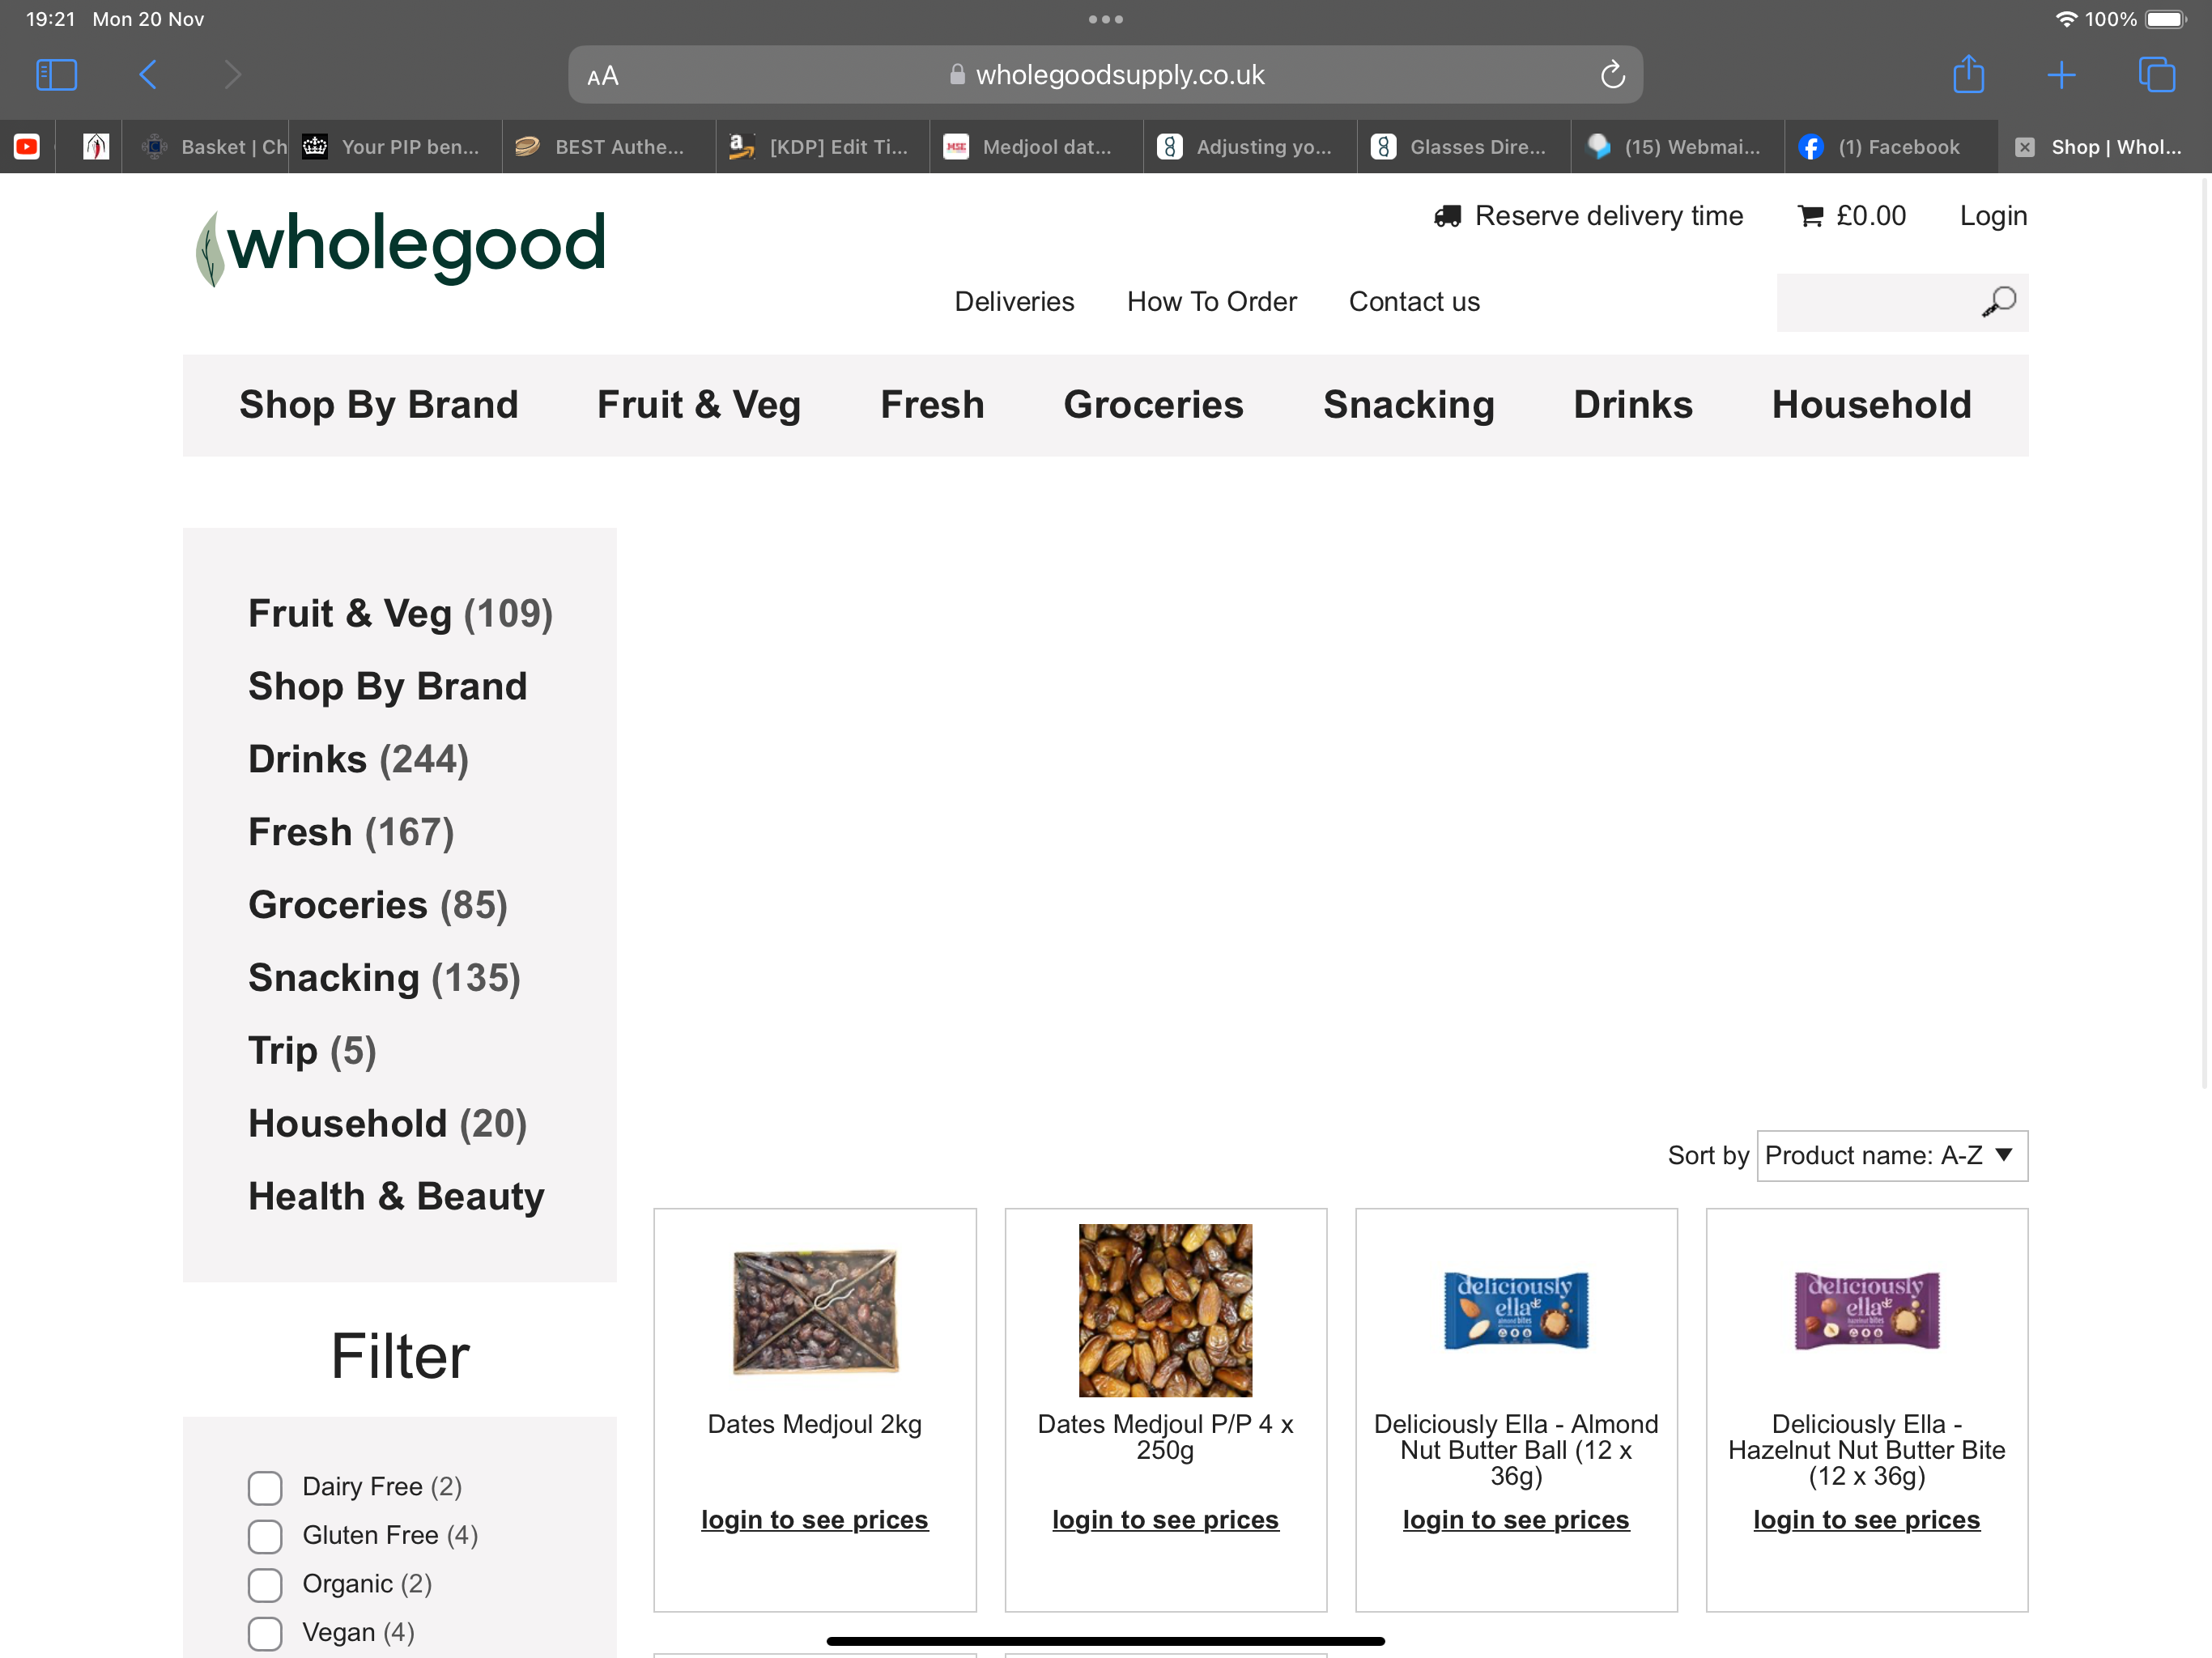The width and height of the screenshot is (2212, 1658).
Task: Open How To Order page
Action: 1211,302
